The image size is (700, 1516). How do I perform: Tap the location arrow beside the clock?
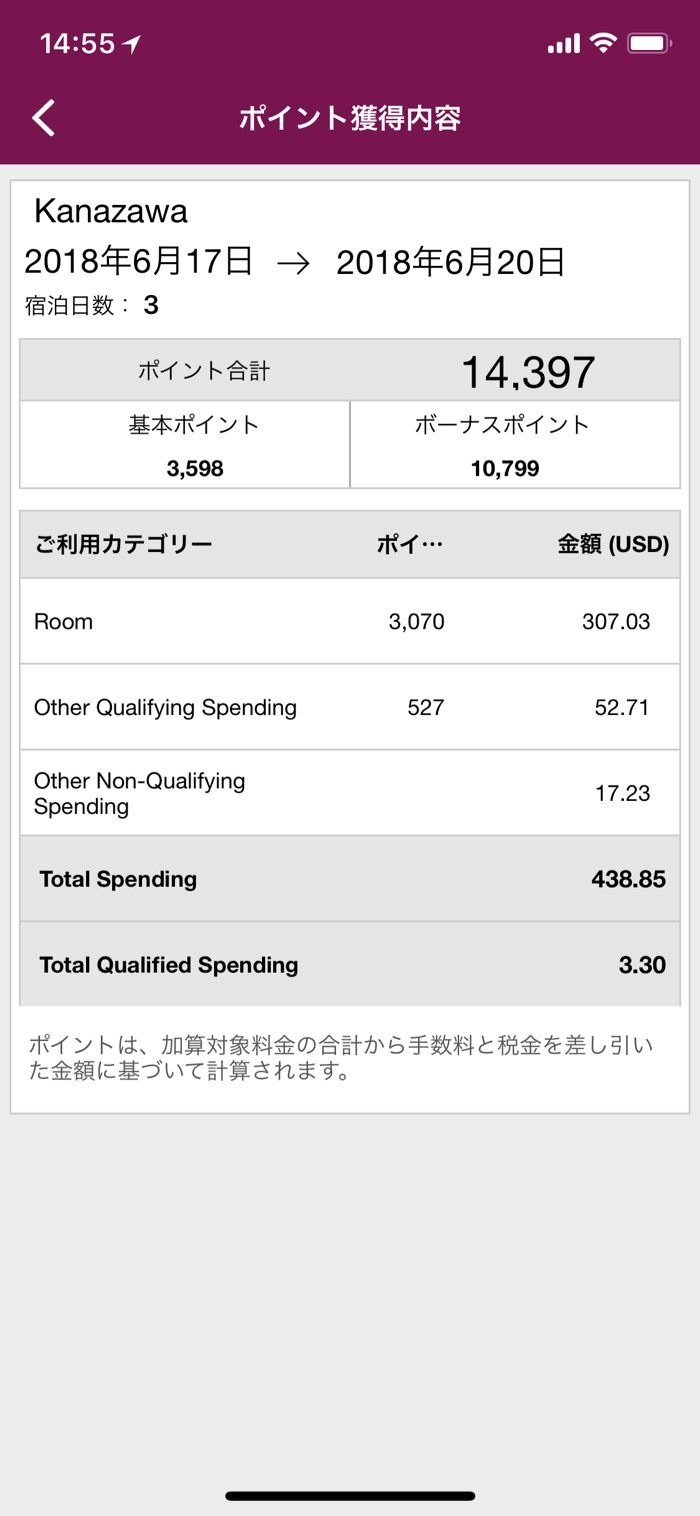pyautogui.click(x=131, y=44)
